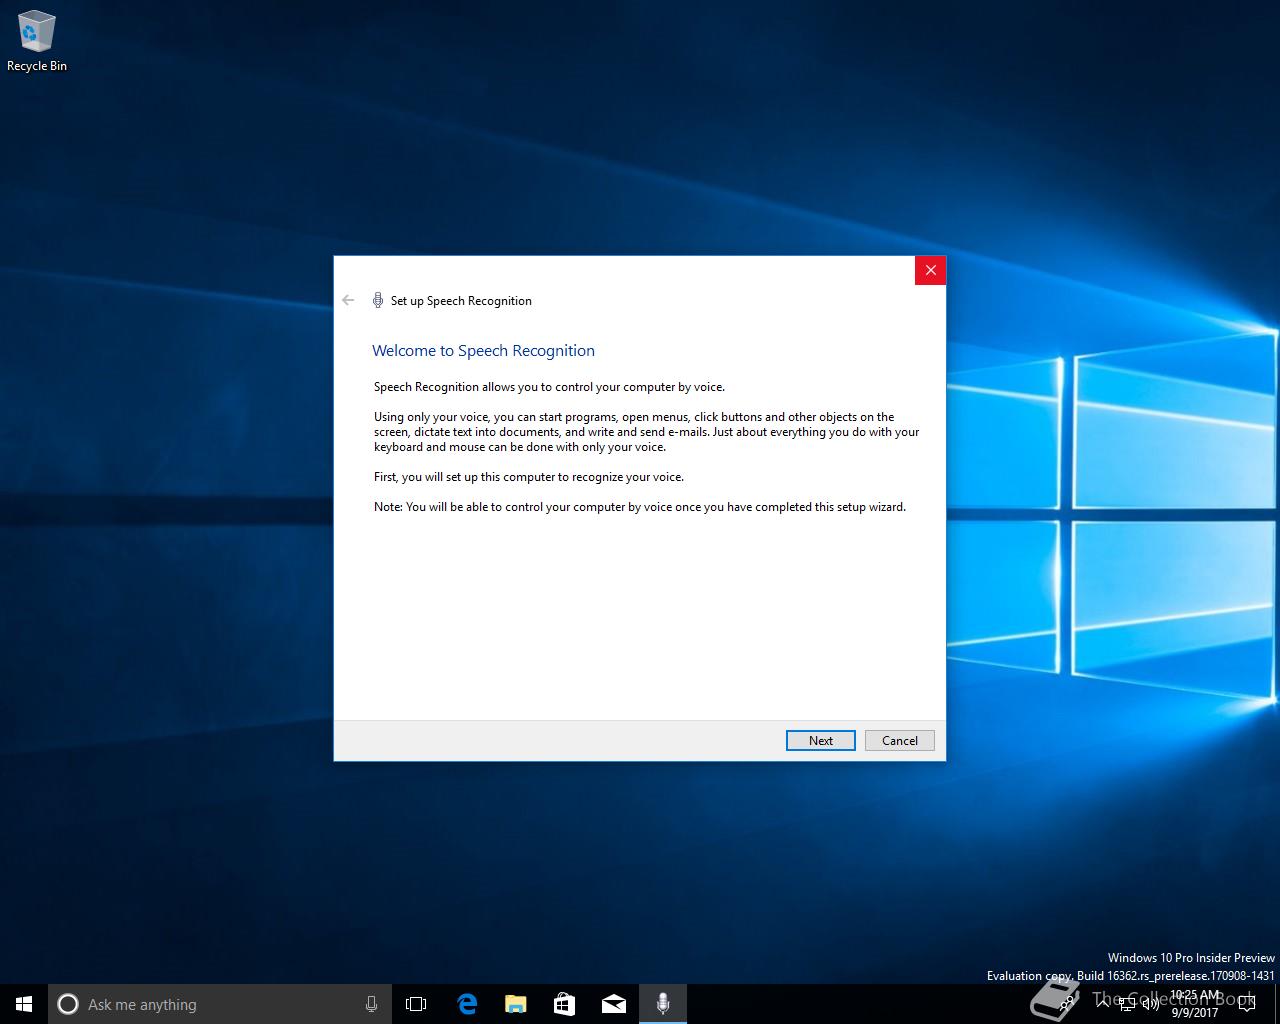Image resolution: width=1280 pixels, height=1024 pixels.
Task: Open the Mail app from the taskbar
Action: pos(613,1004)
